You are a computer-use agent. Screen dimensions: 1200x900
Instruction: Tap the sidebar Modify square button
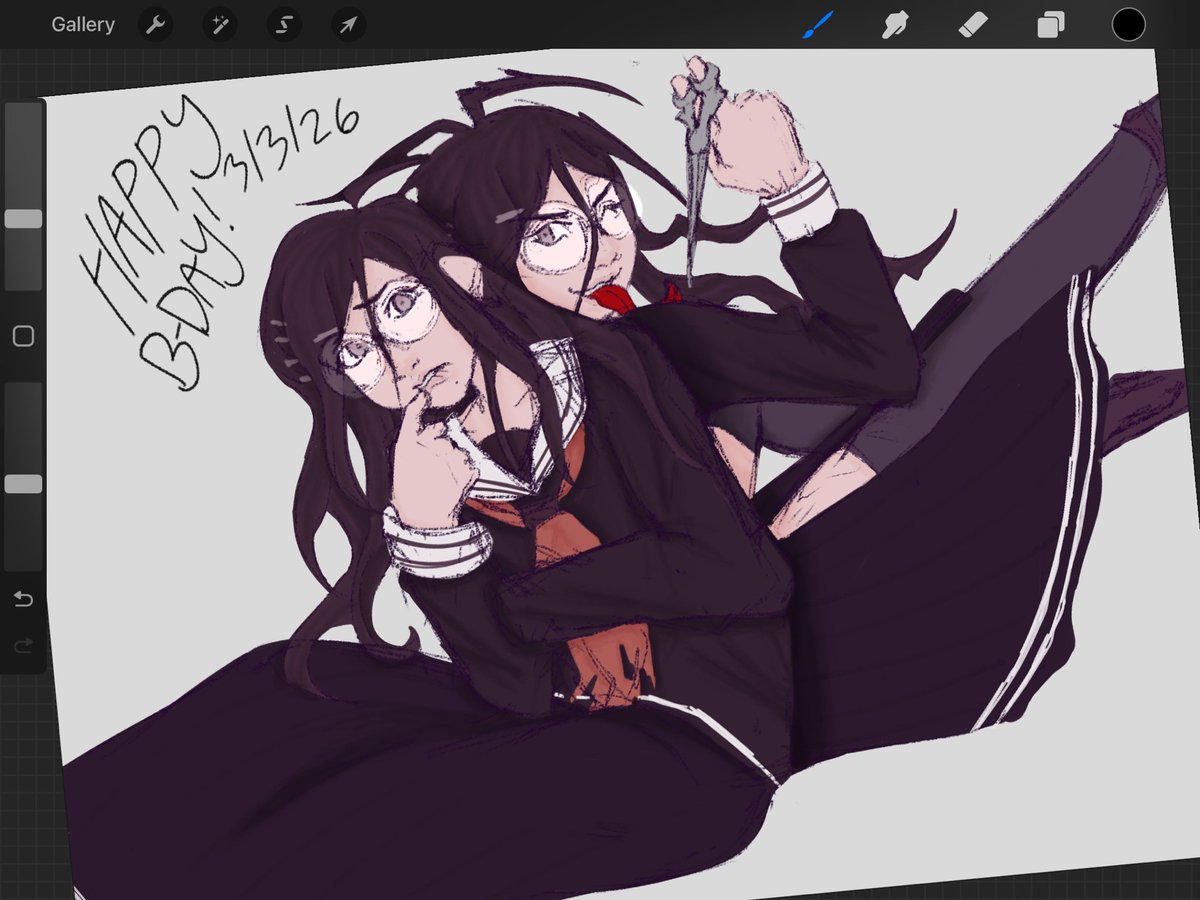(23, 336)
